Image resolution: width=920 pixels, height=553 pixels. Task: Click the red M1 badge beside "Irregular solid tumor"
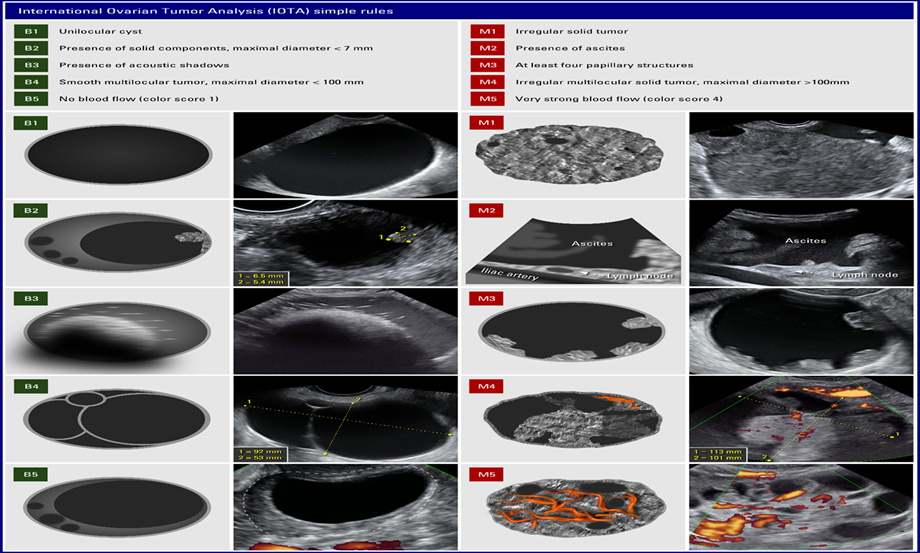(x=485, y=31)
